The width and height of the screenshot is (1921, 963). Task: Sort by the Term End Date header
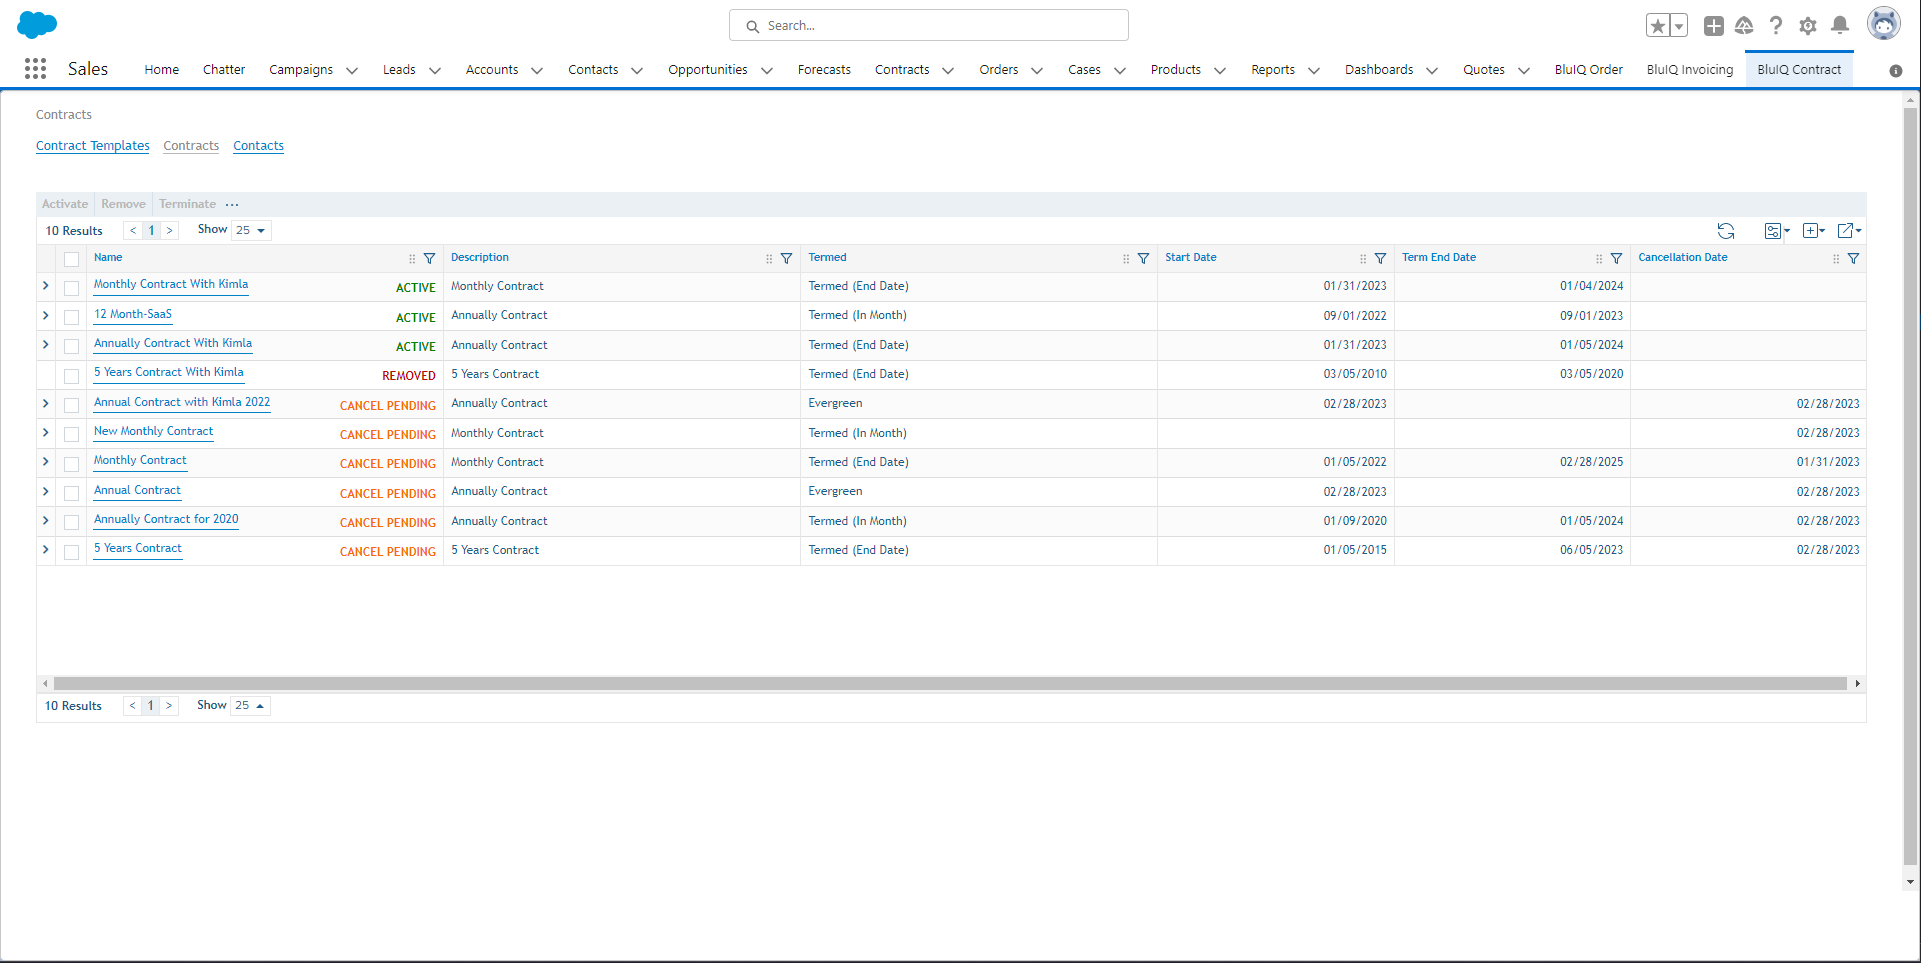[1439, 258]
